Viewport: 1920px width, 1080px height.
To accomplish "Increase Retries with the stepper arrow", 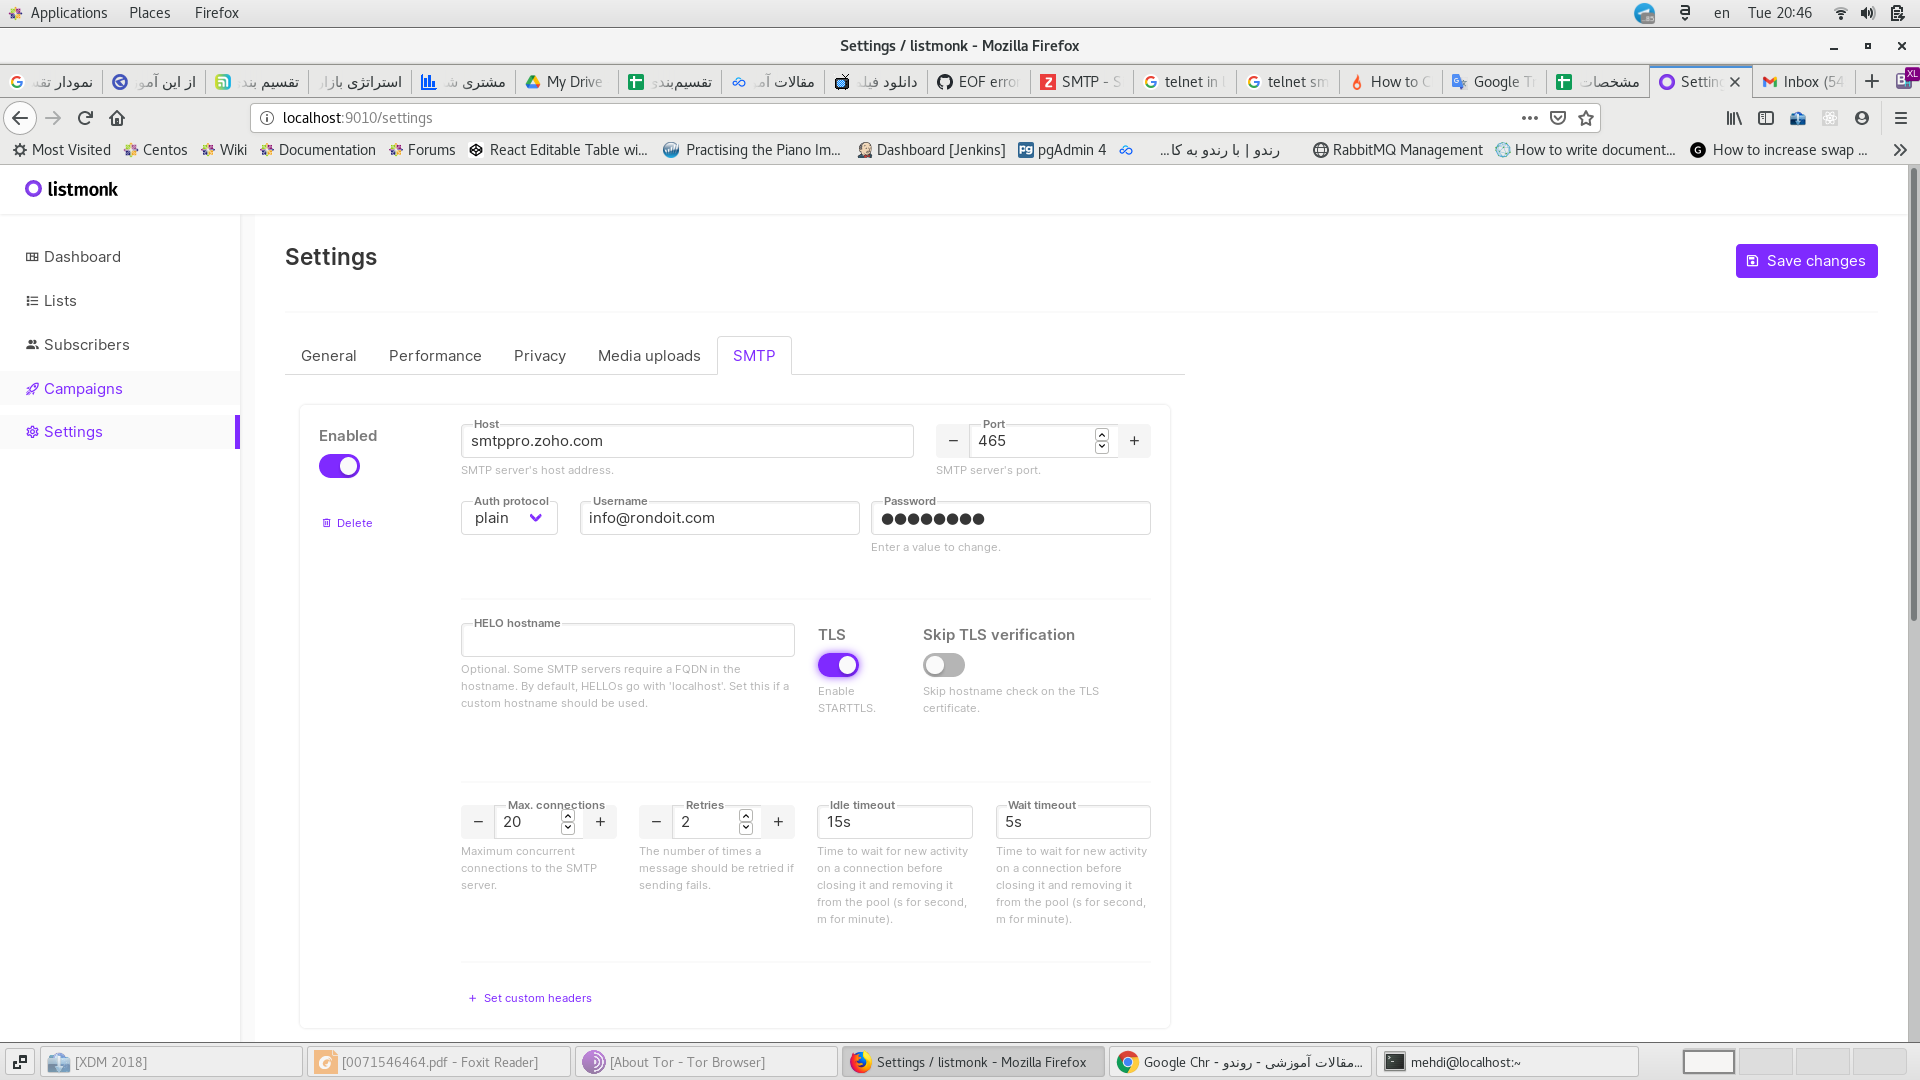I will 746,816.
